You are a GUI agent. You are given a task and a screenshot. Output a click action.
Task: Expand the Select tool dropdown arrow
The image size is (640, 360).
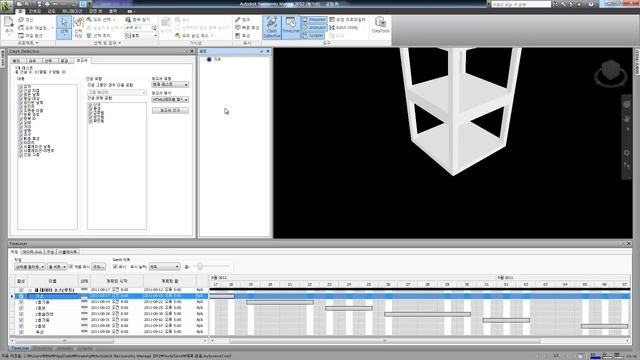click(x=64, y=36)
